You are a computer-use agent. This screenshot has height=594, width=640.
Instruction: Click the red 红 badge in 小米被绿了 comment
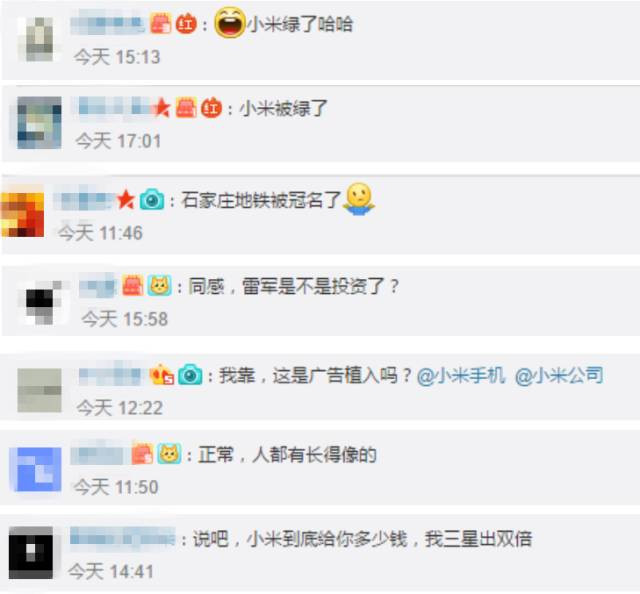211,108
